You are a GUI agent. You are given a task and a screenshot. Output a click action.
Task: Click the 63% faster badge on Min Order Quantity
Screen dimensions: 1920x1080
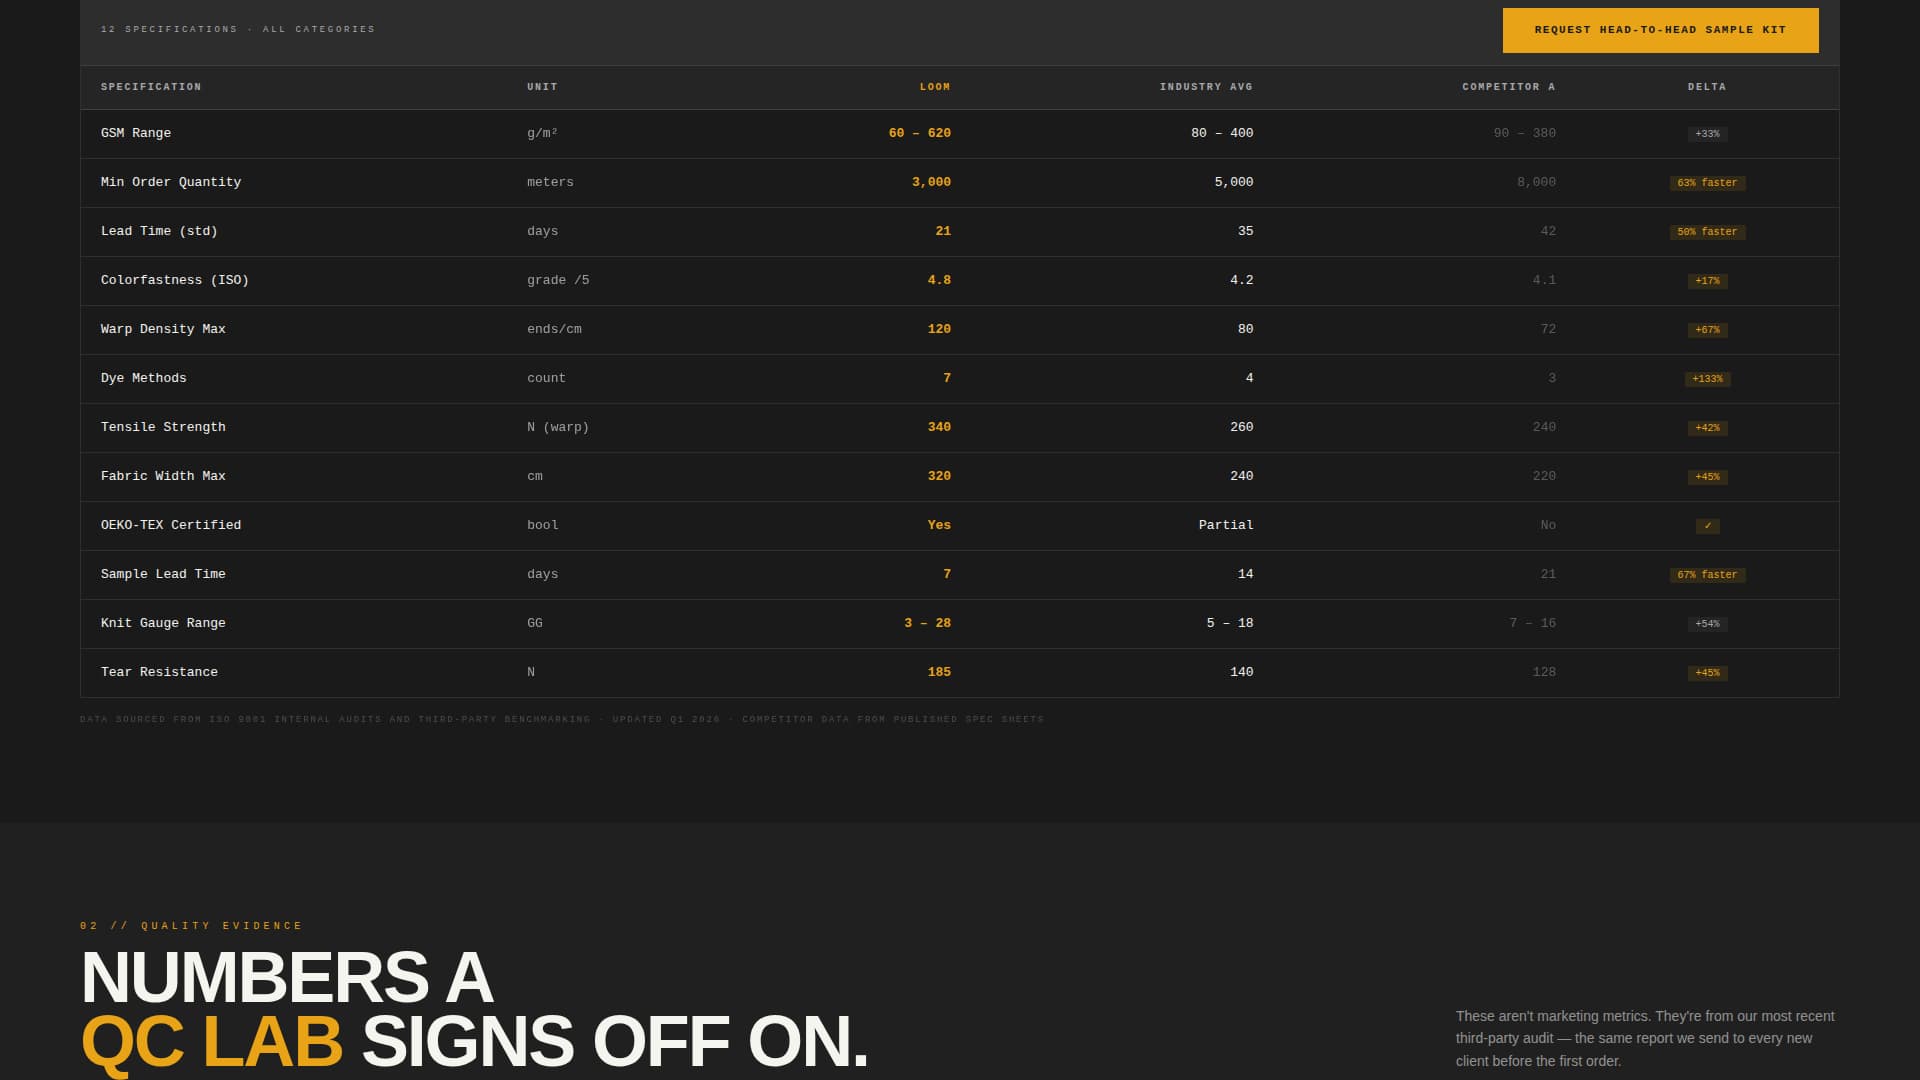click(x=1708, y=183)
